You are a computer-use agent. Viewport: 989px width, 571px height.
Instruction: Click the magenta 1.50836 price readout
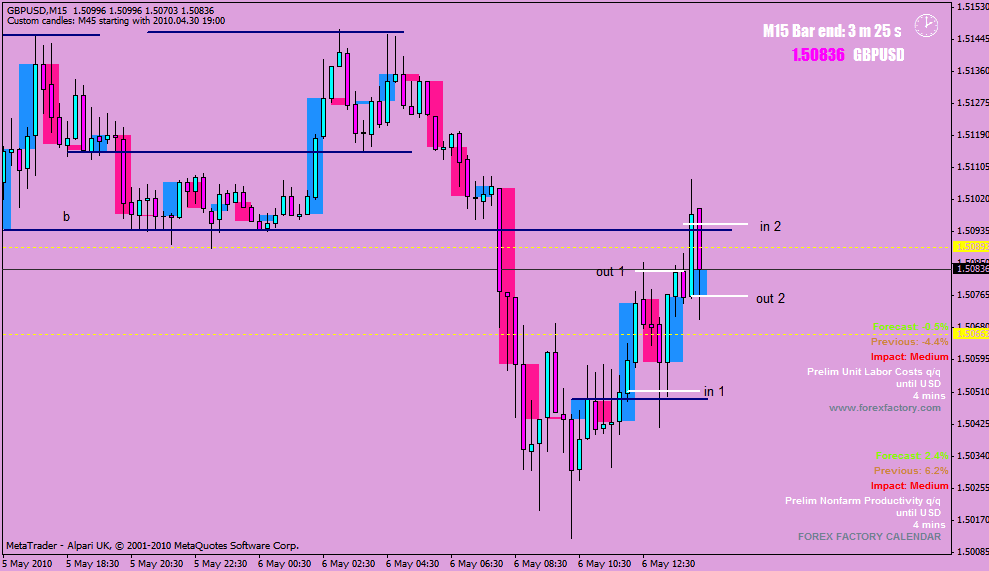pyautogui.click(x=817, y=55)
